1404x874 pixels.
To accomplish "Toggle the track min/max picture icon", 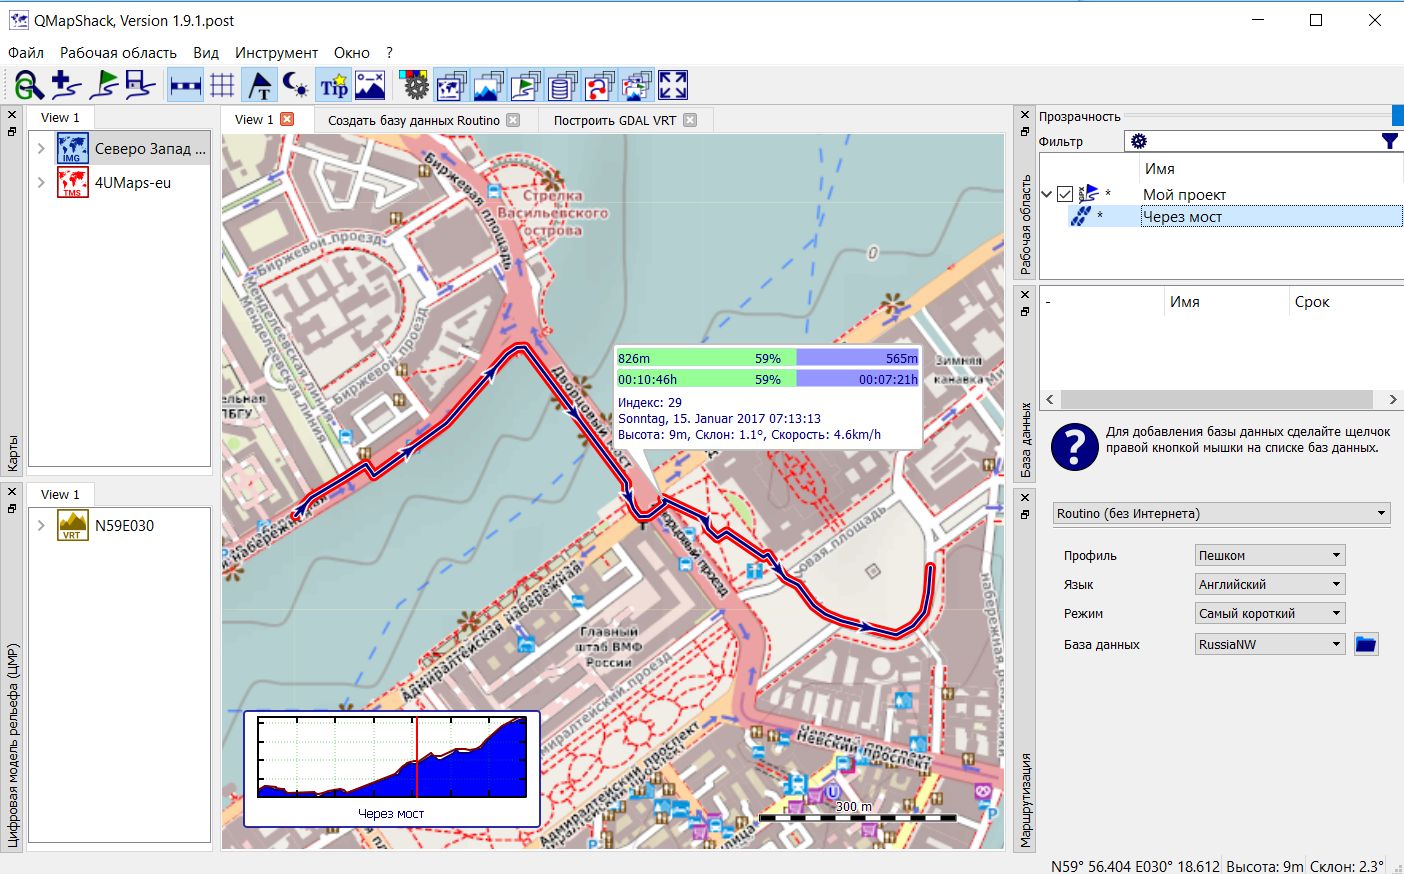I will coord(370,86).
